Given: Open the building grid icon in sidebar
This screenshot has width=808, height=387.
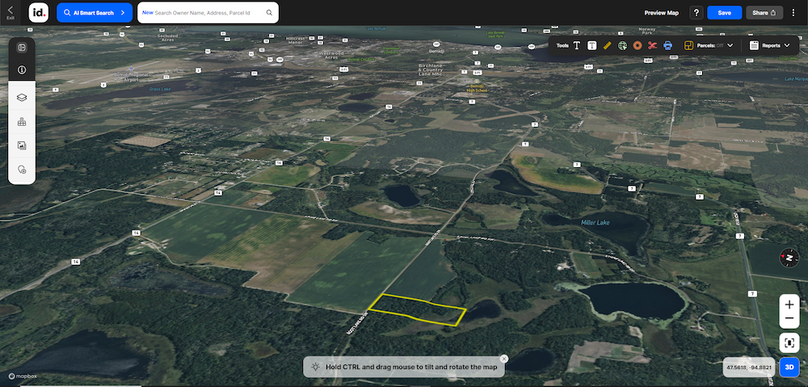Looking at the screenshot, I should 22,122.
